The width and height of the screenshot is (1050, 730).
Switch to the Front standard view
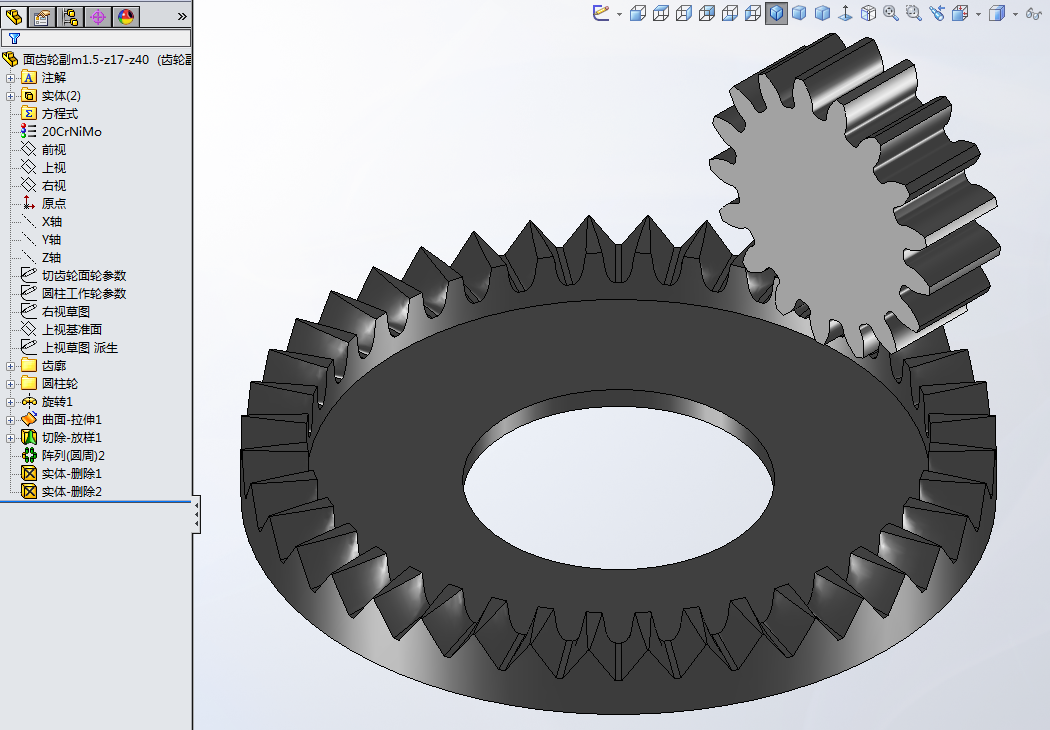pyautogui.click(x=638, y=13)
